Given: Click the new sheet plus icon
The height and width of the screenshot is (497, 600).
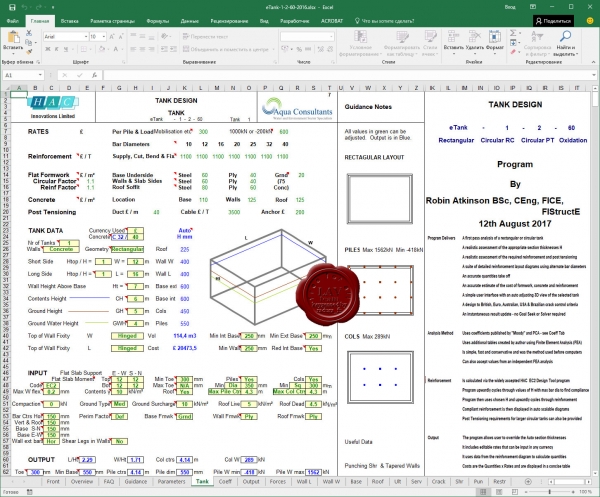Looking at the screenshot, I should [528, 481].
